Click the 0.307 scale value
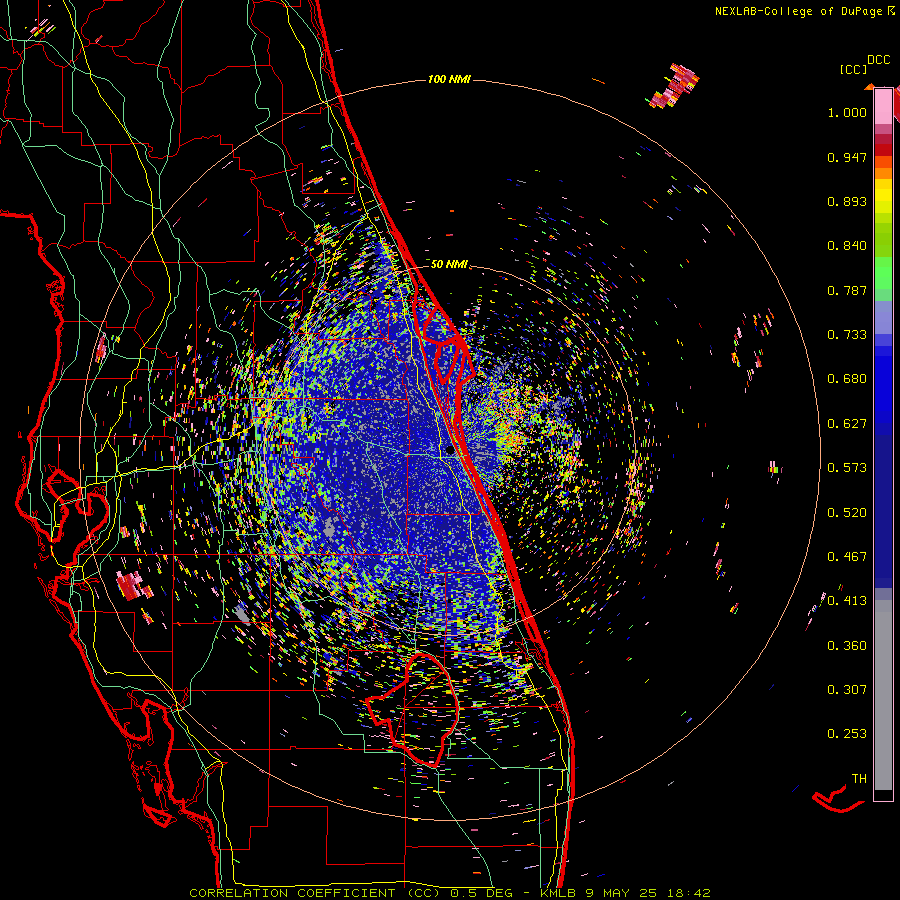The height and width of the screenshot is (900, 900). tap(847, 690)
